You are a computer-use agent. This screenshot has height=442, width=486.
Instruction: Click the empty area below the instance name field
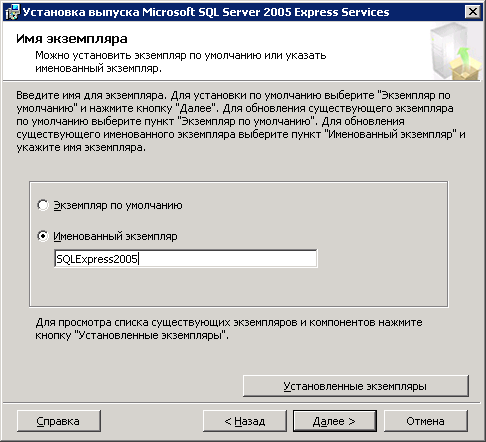click(x=239, y=286)
